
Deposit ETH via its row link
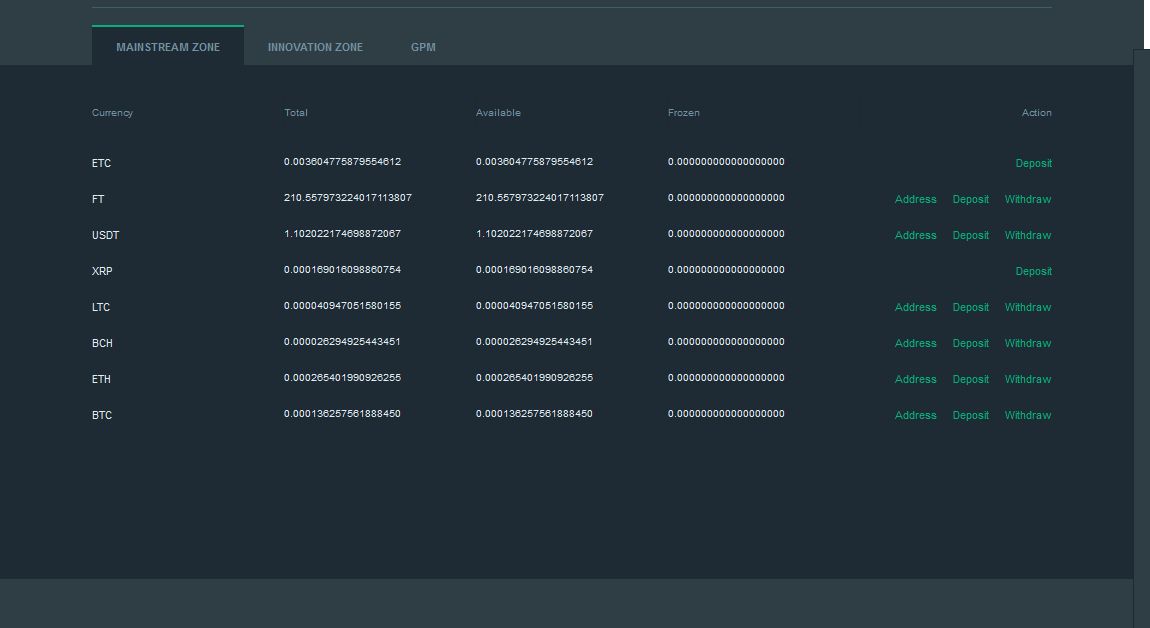[x=970, y=379]
